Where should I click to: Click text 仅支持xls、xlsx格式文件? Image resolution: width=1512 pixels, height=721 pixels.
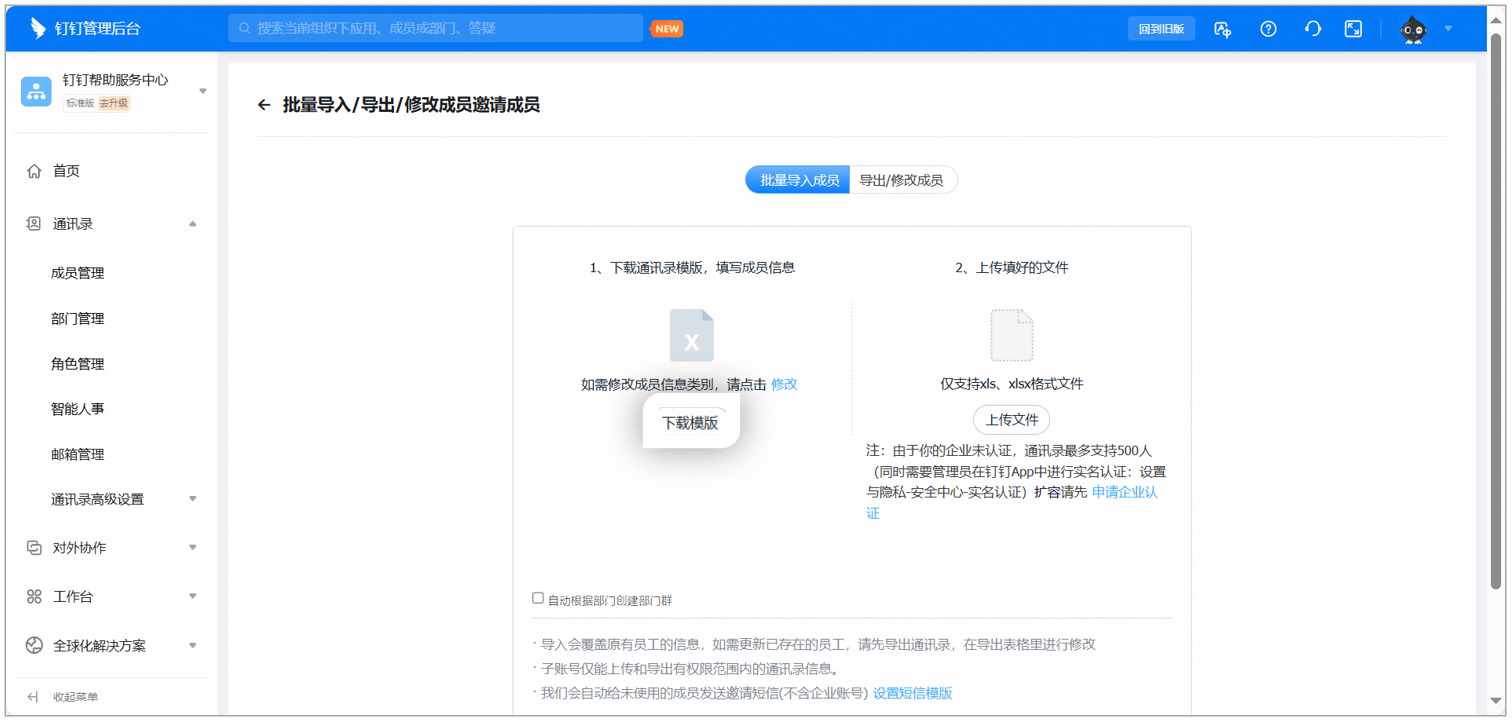[1011, 384]
